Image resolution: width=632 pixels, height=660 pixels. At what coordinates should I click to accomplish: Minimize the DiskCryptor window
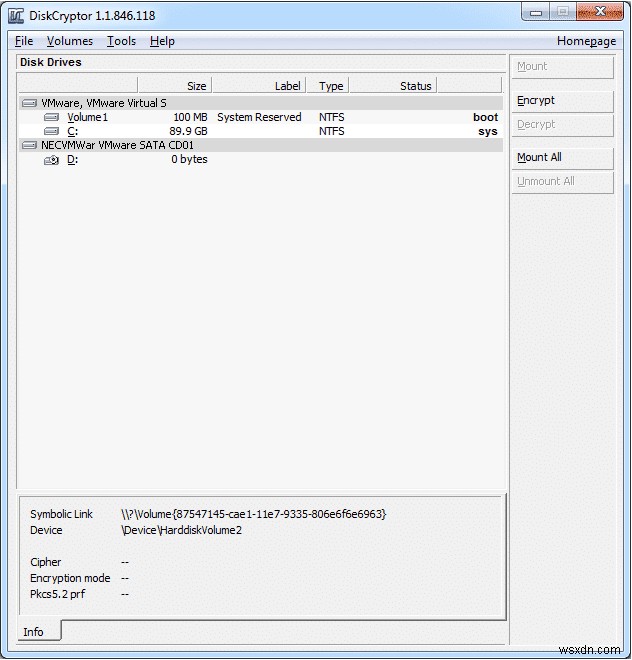pos(536,13)
